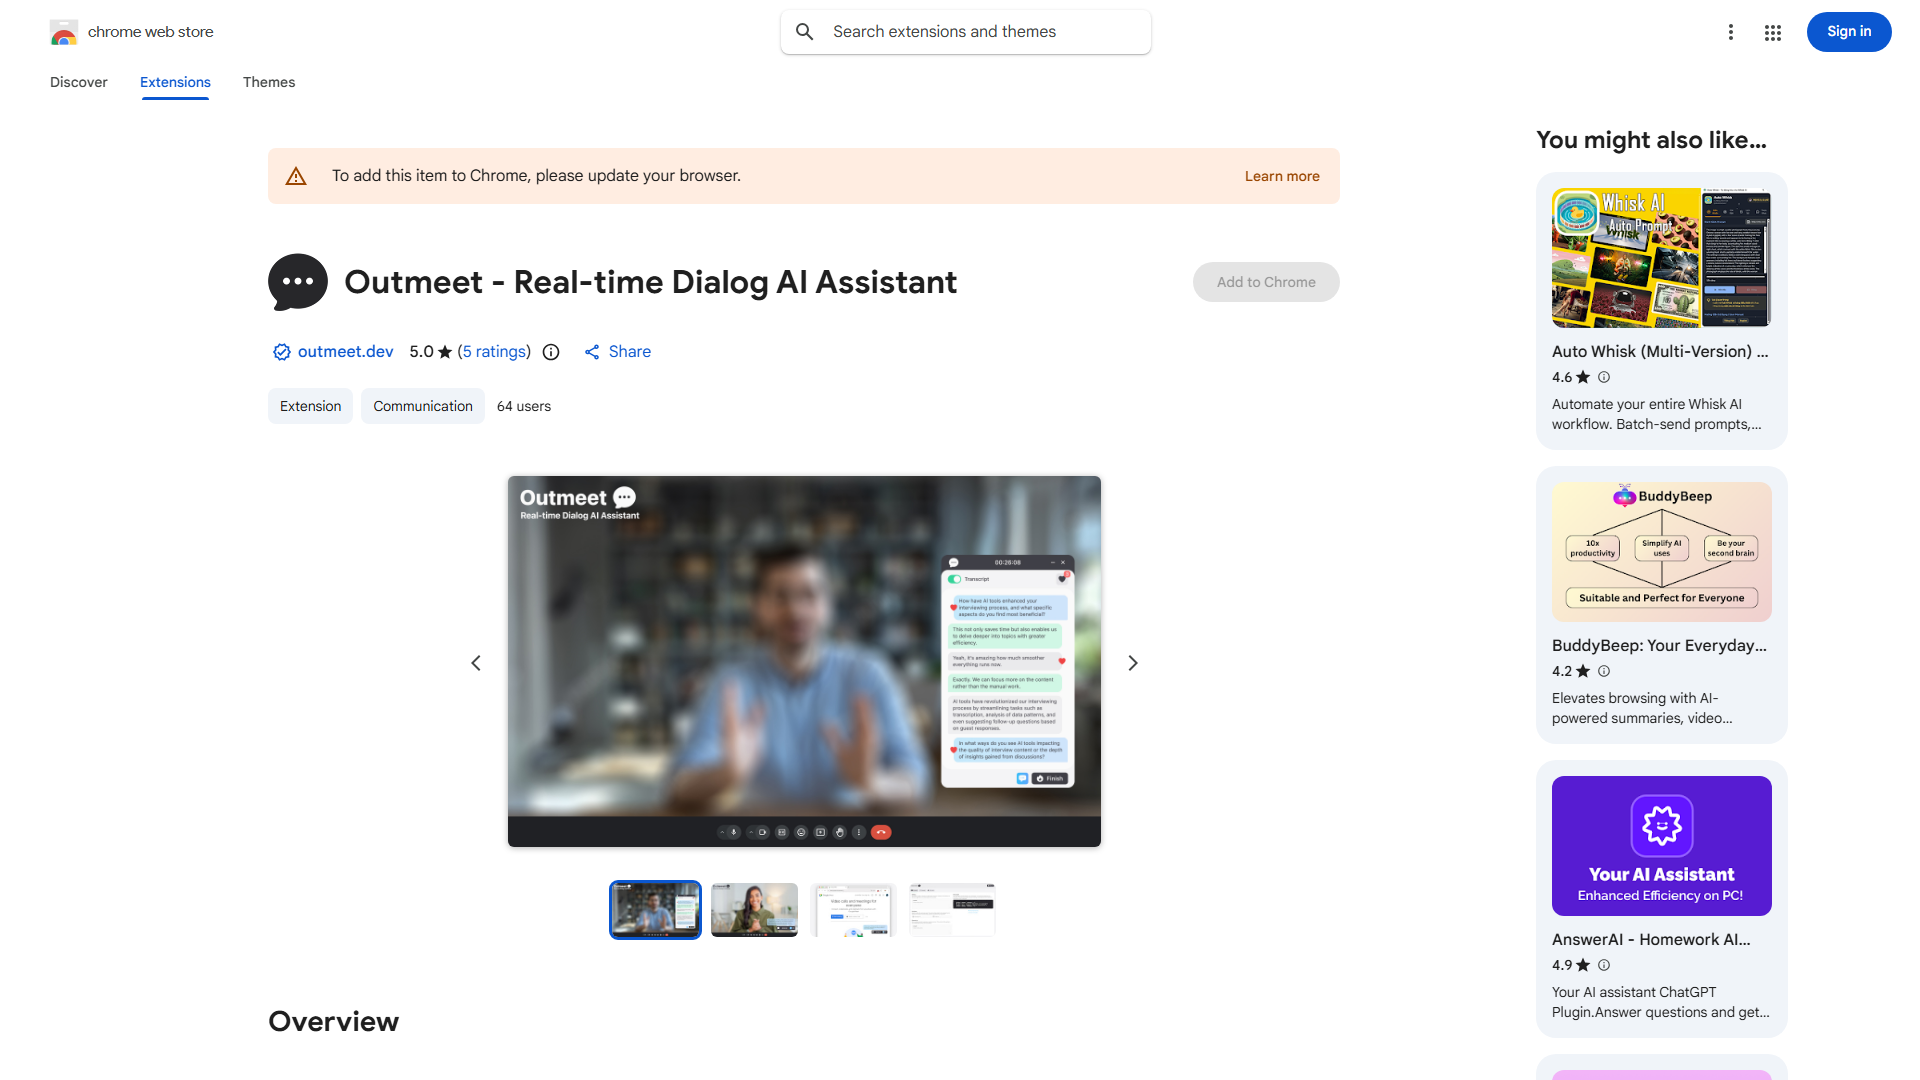
Task: Open the three-dot more options menu
Action: click(x=1731, y=32)
